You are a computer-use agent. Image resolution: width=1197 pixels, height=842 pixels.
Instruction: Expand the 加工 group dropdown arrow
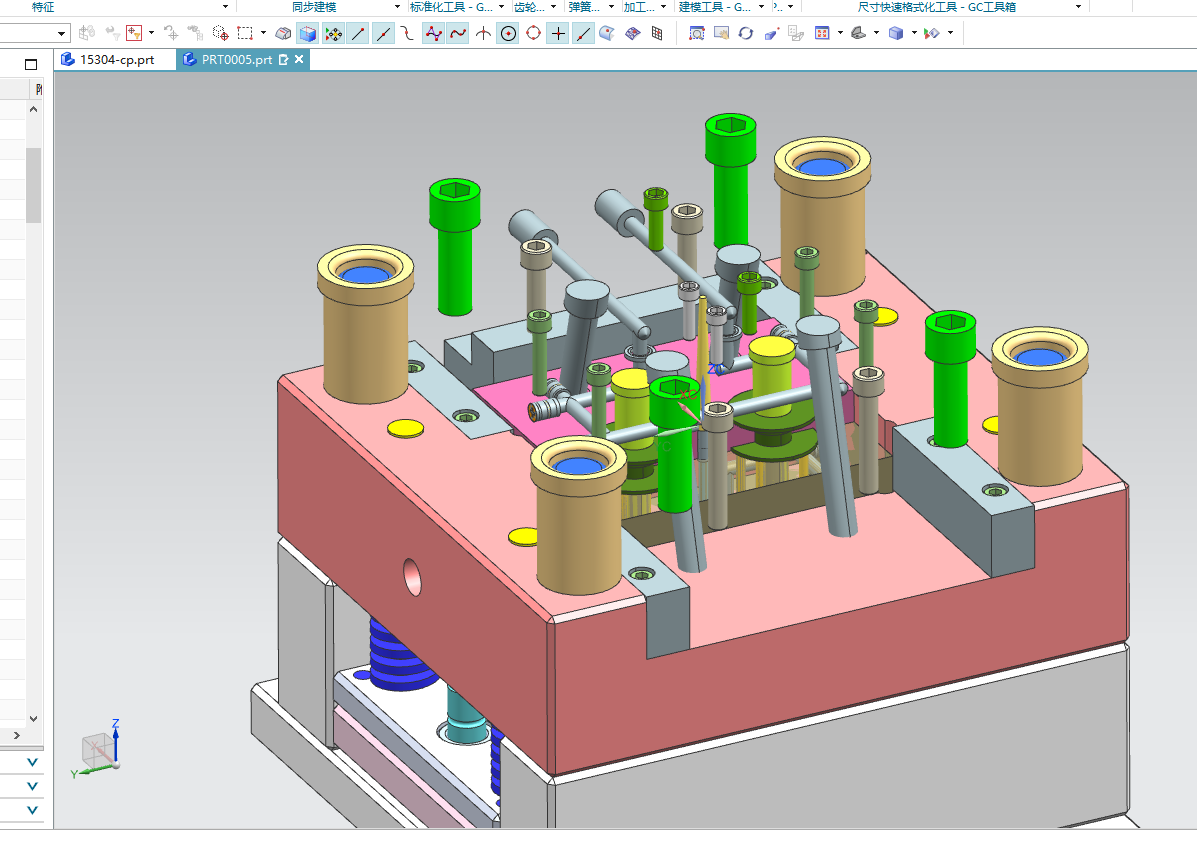click(663, 7)
